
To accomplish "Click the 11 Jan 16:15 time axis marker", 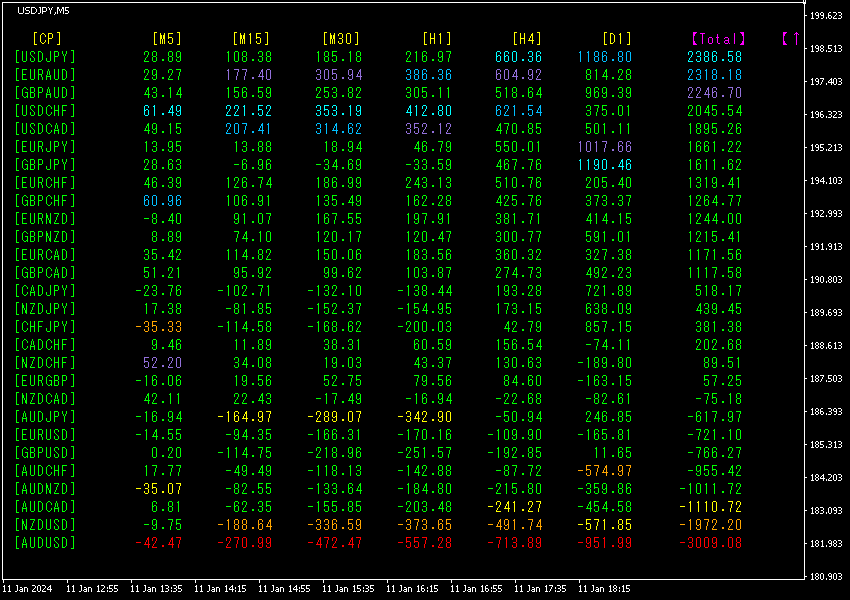I will click(x=412, y=589).
